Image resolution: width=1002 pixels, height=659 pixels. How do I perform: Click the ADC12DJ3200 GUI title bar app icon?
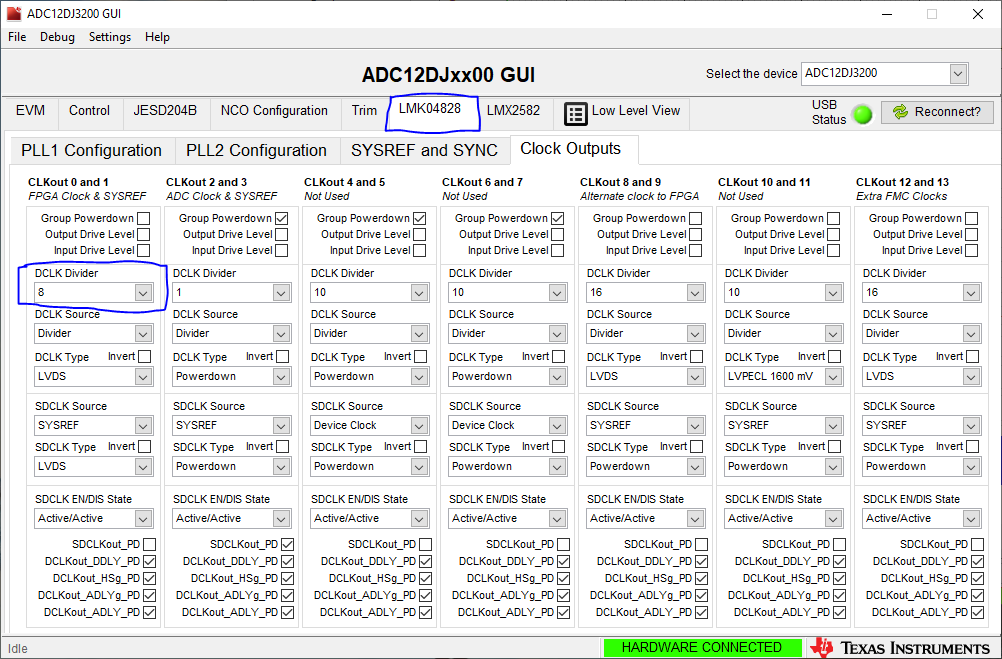pos(13,13)
